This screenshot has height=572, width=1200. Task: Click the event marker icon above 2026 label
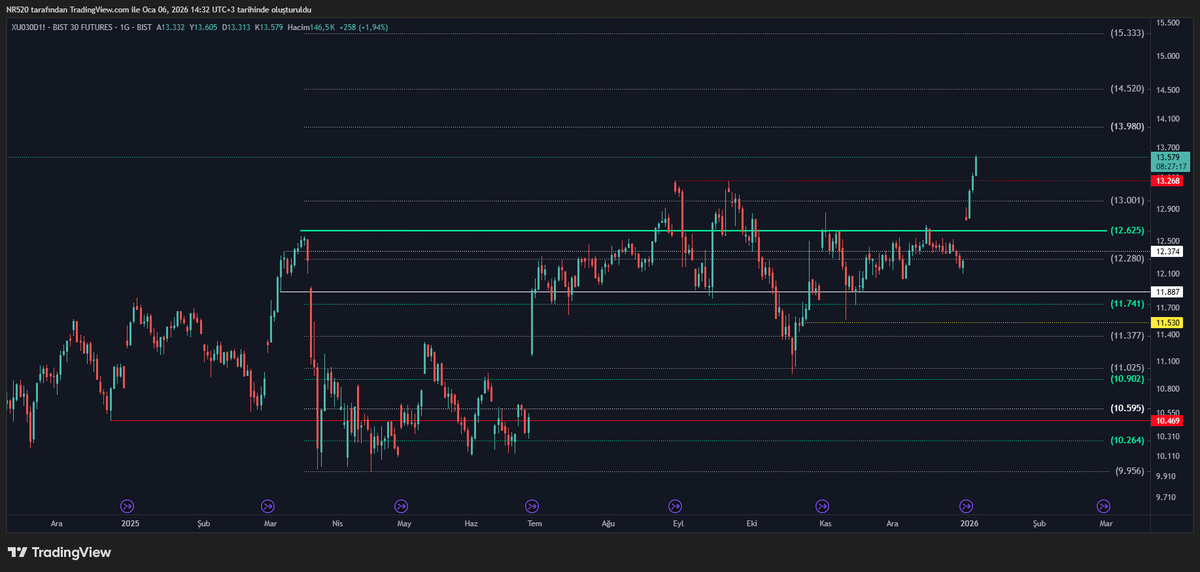tap(967, 506)
